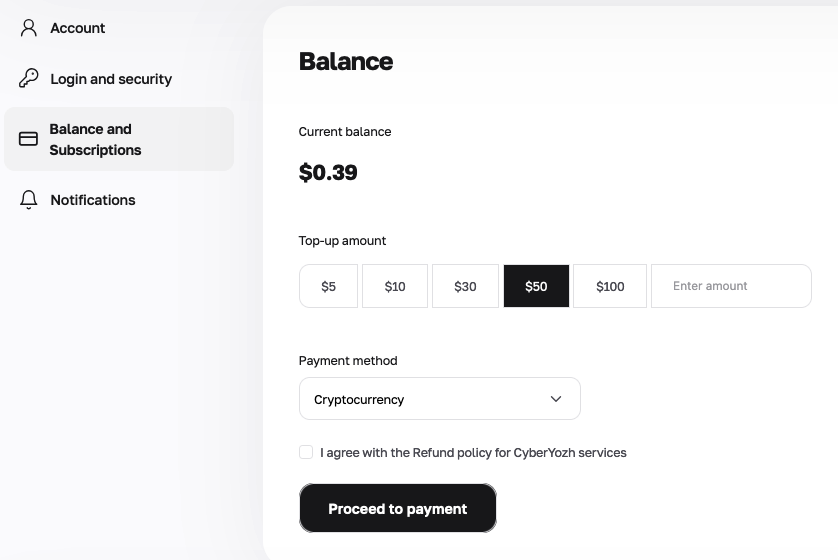Click the $0.39 current balance value
Screen dimensions: 838x560
[328, 173]
